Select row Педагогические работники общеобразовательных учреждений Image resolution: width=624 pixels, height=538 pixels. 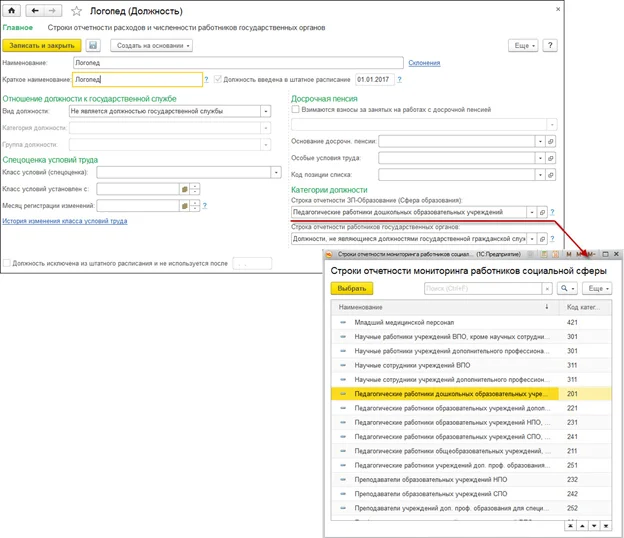point(471,451)
